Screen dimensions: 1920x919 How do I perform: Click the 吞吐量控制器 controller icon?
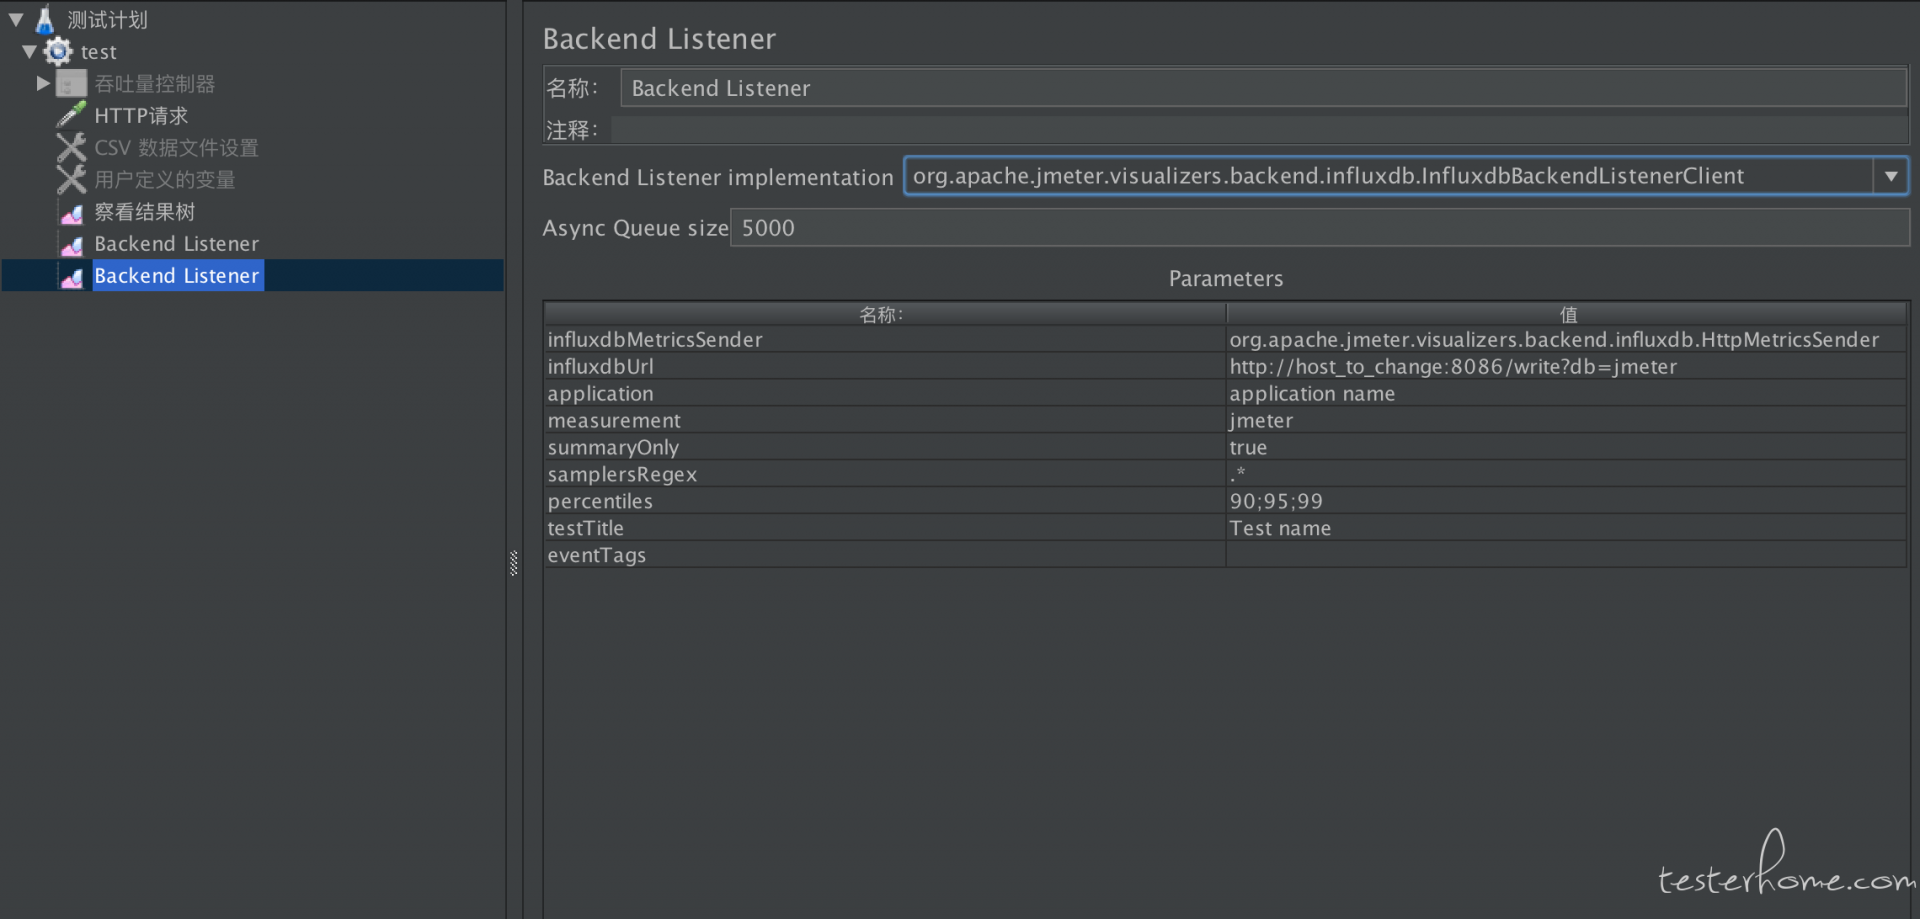click(71, 83)
